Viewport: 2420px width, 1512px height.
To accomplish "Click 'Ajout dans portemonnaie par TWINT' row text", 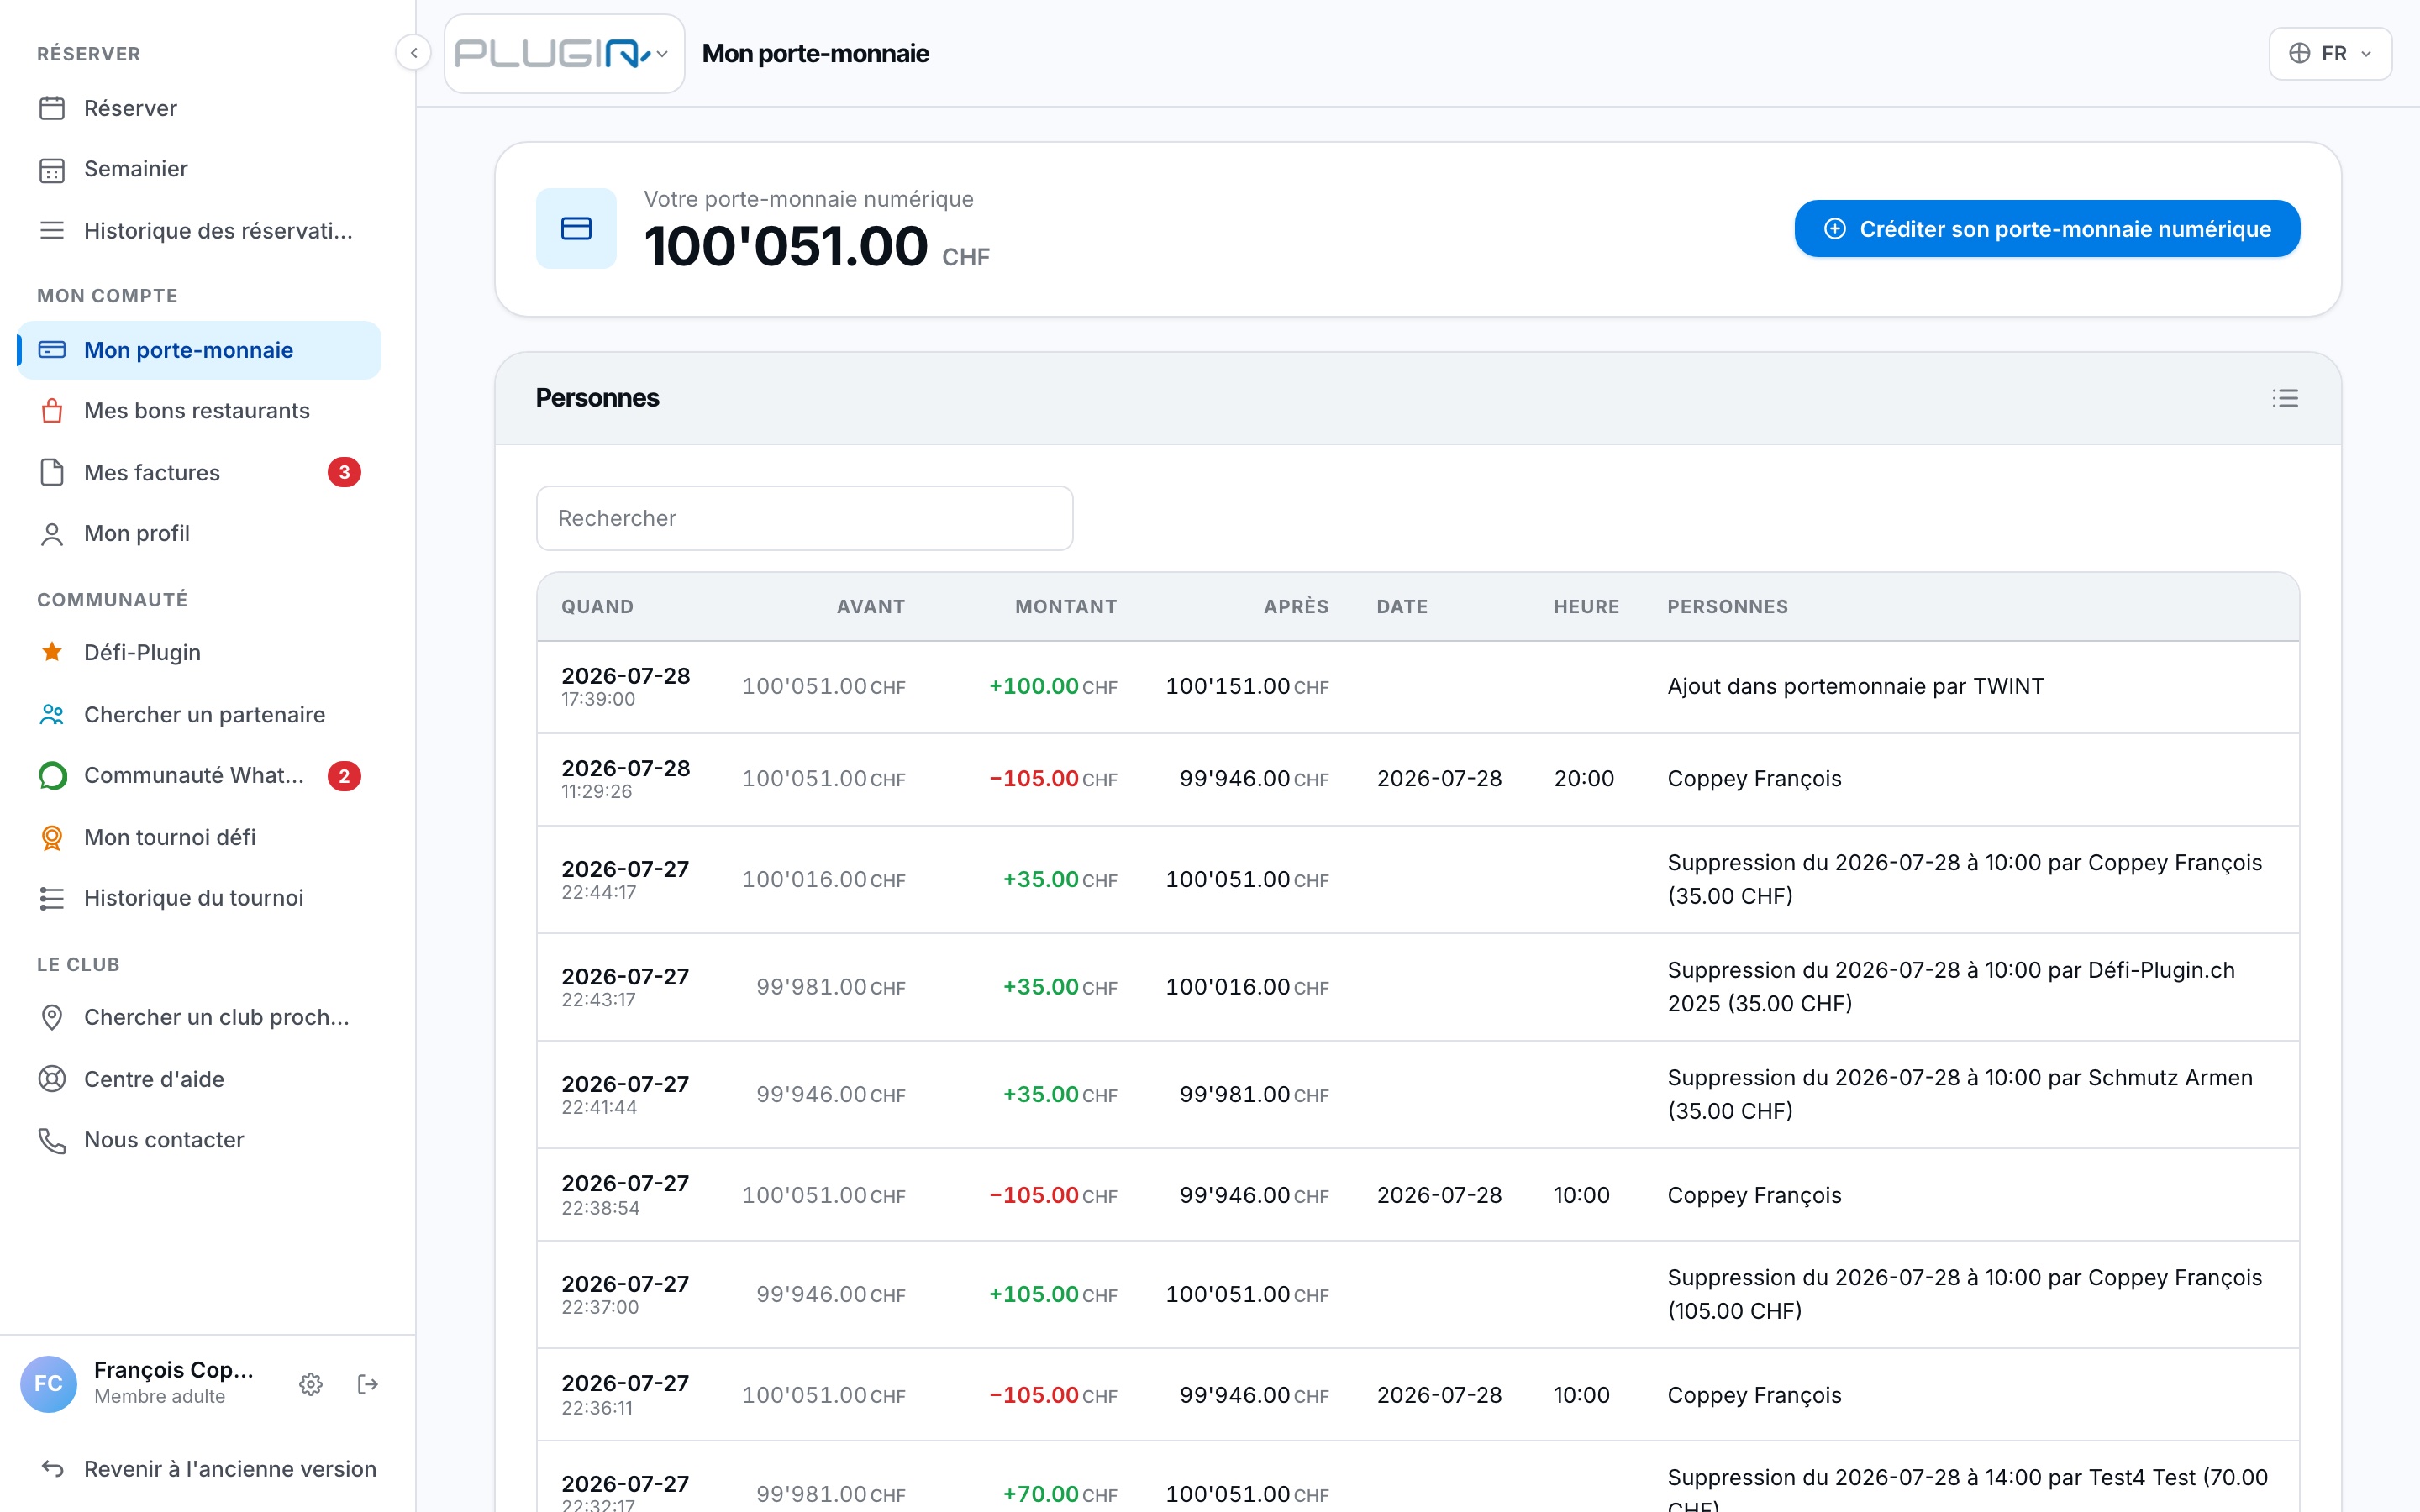I will pos(1855,687).
